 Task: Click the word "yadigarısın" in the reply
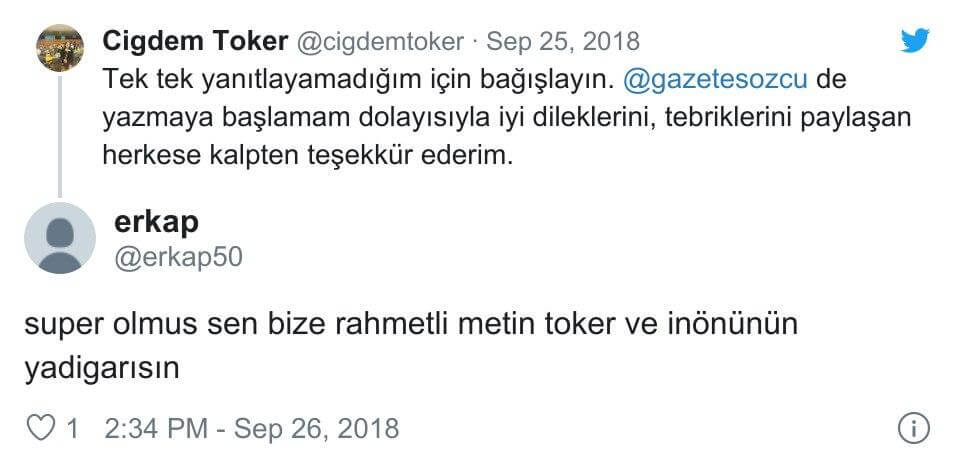102,367
